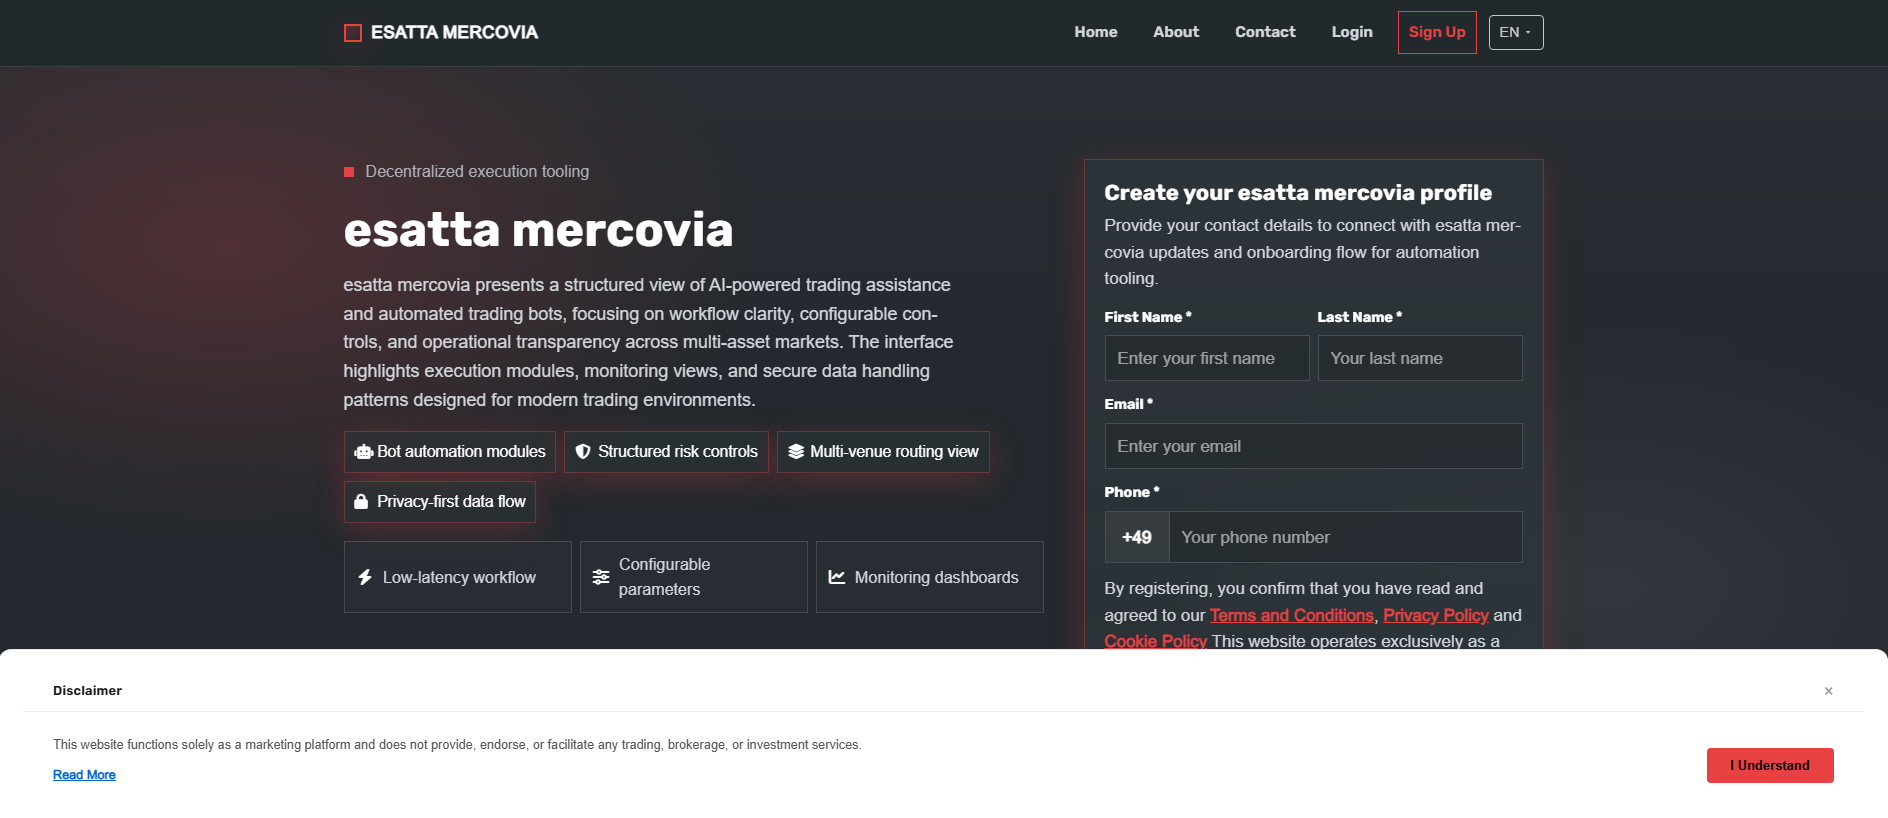Click the large esatta mercovia hero heading
1888x818 pixels.
pyautogui.click(x=538, y=229)
